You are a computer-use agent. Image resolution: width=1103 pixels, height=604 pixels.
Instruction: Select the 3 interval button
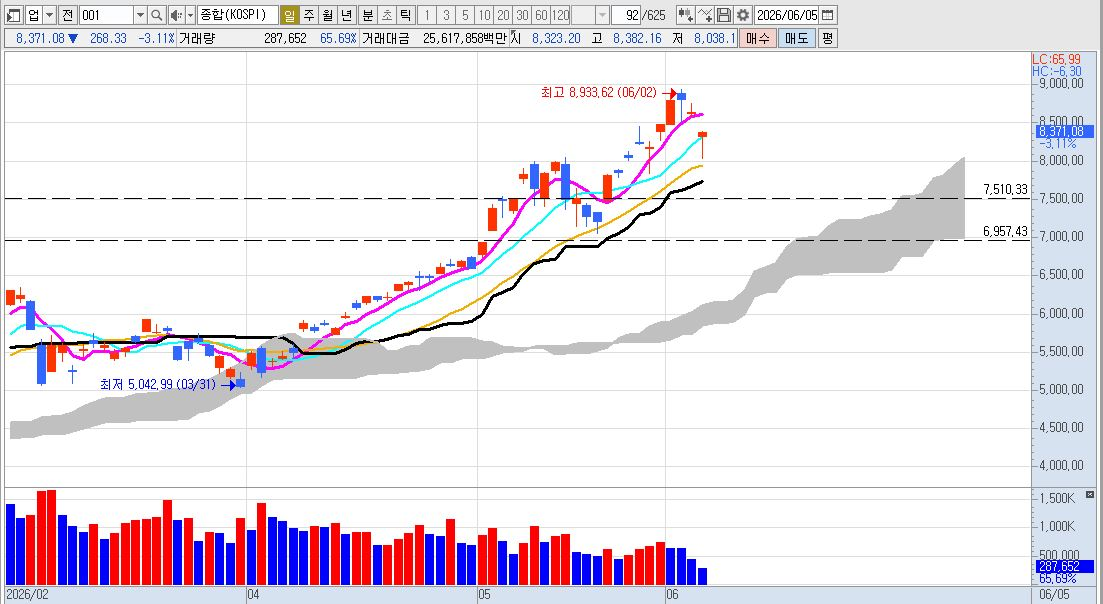[445, 15]
